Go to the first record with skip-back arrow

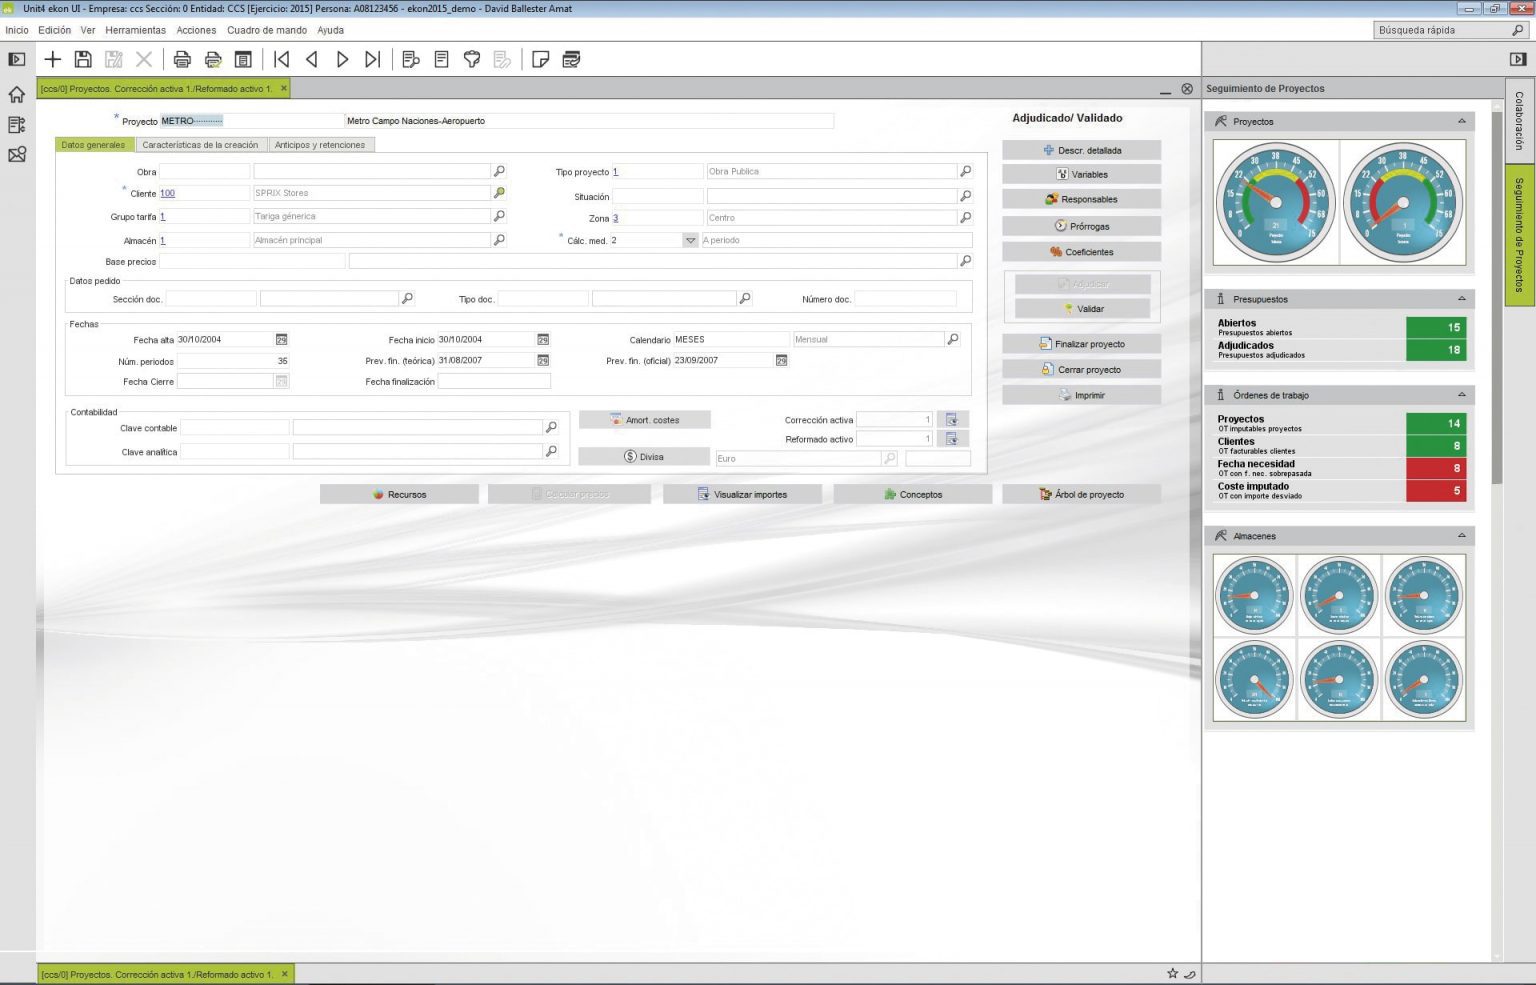click(282, 60)
